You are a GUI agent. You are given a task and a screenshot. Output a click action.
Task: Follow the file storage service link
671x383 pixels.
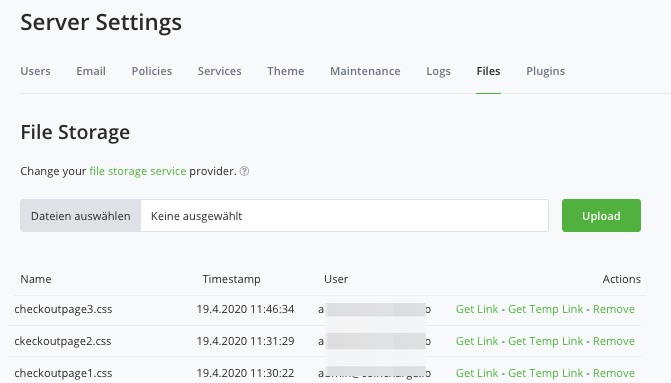(138, 171)
